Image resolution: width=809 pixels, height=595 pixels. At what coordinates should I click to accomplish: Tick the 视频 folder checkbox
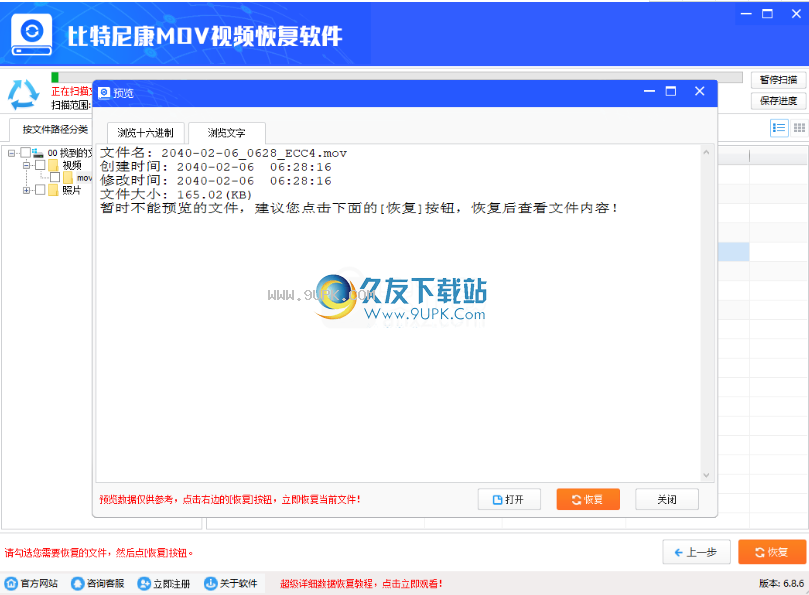[x=40, y=165]
